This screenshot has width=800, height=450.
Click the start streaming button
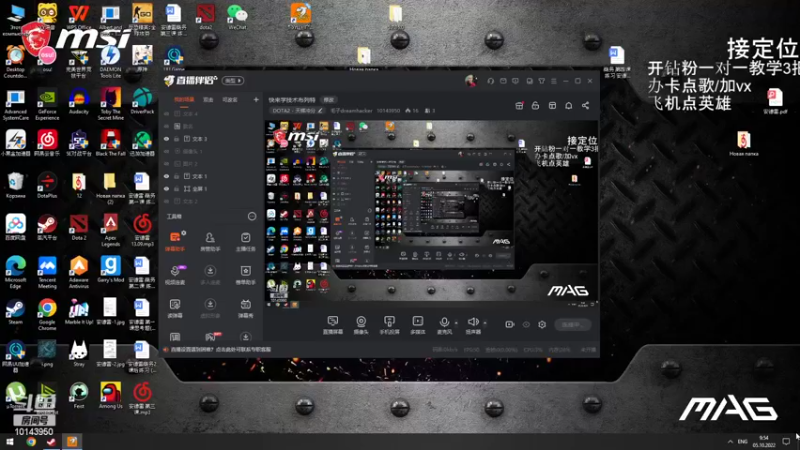point(572,324)
